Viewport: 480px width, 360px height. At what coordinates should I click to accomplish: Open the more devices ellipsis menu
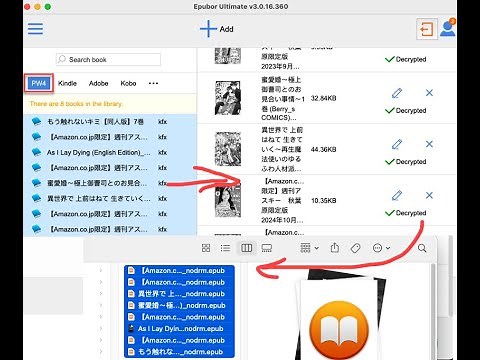tap(153, 83)
